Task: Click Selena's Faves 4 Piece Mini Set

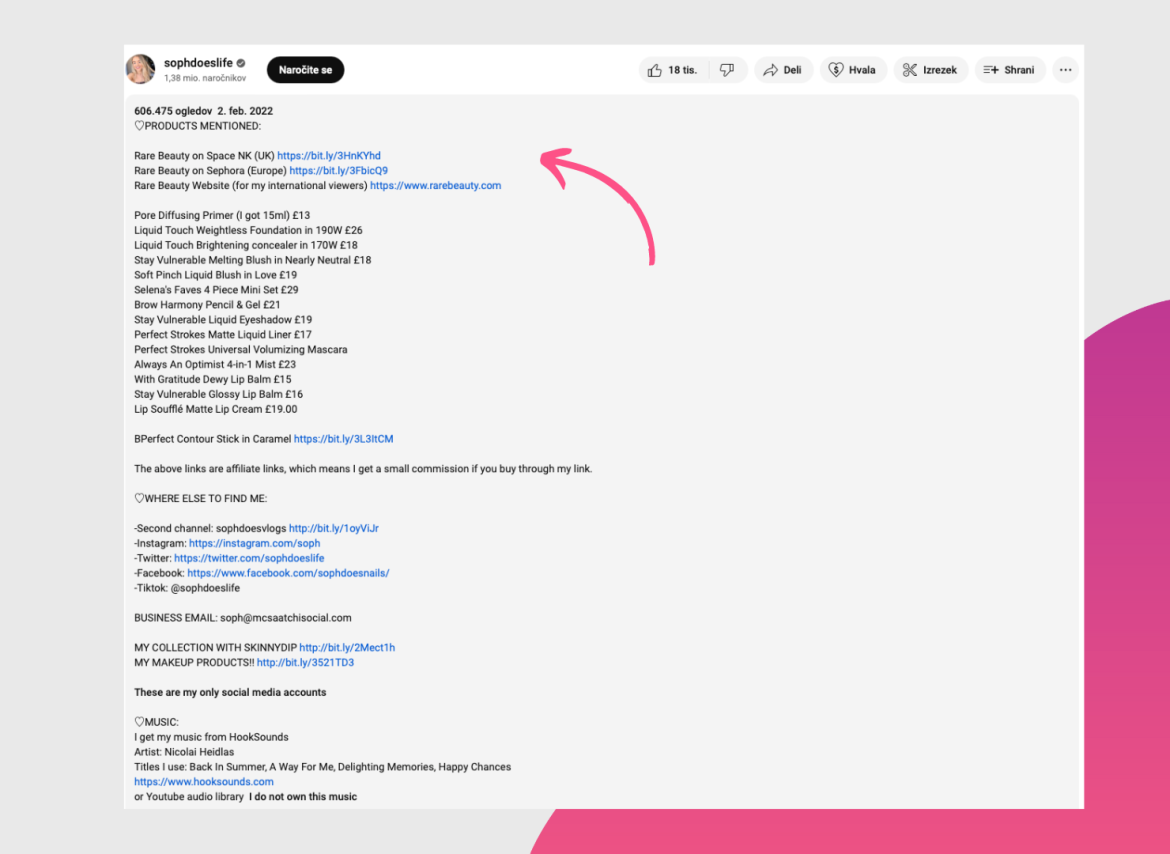Action: click(x=216, y=290)
